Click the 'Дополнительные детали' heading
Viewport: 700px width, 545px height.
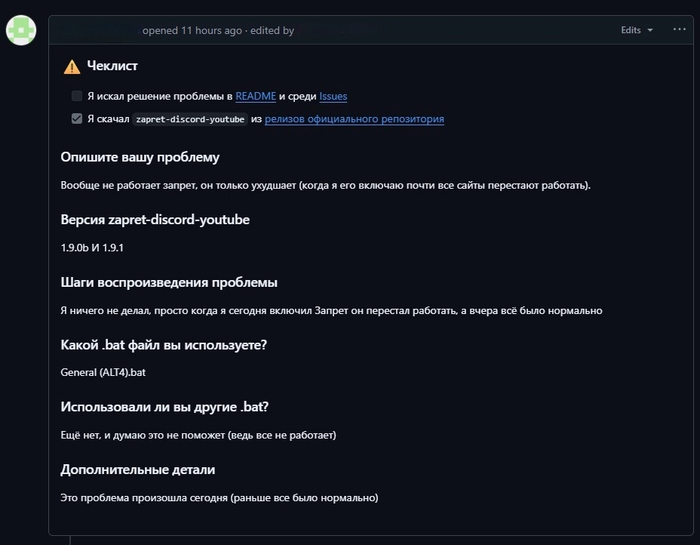click(138, 469)
